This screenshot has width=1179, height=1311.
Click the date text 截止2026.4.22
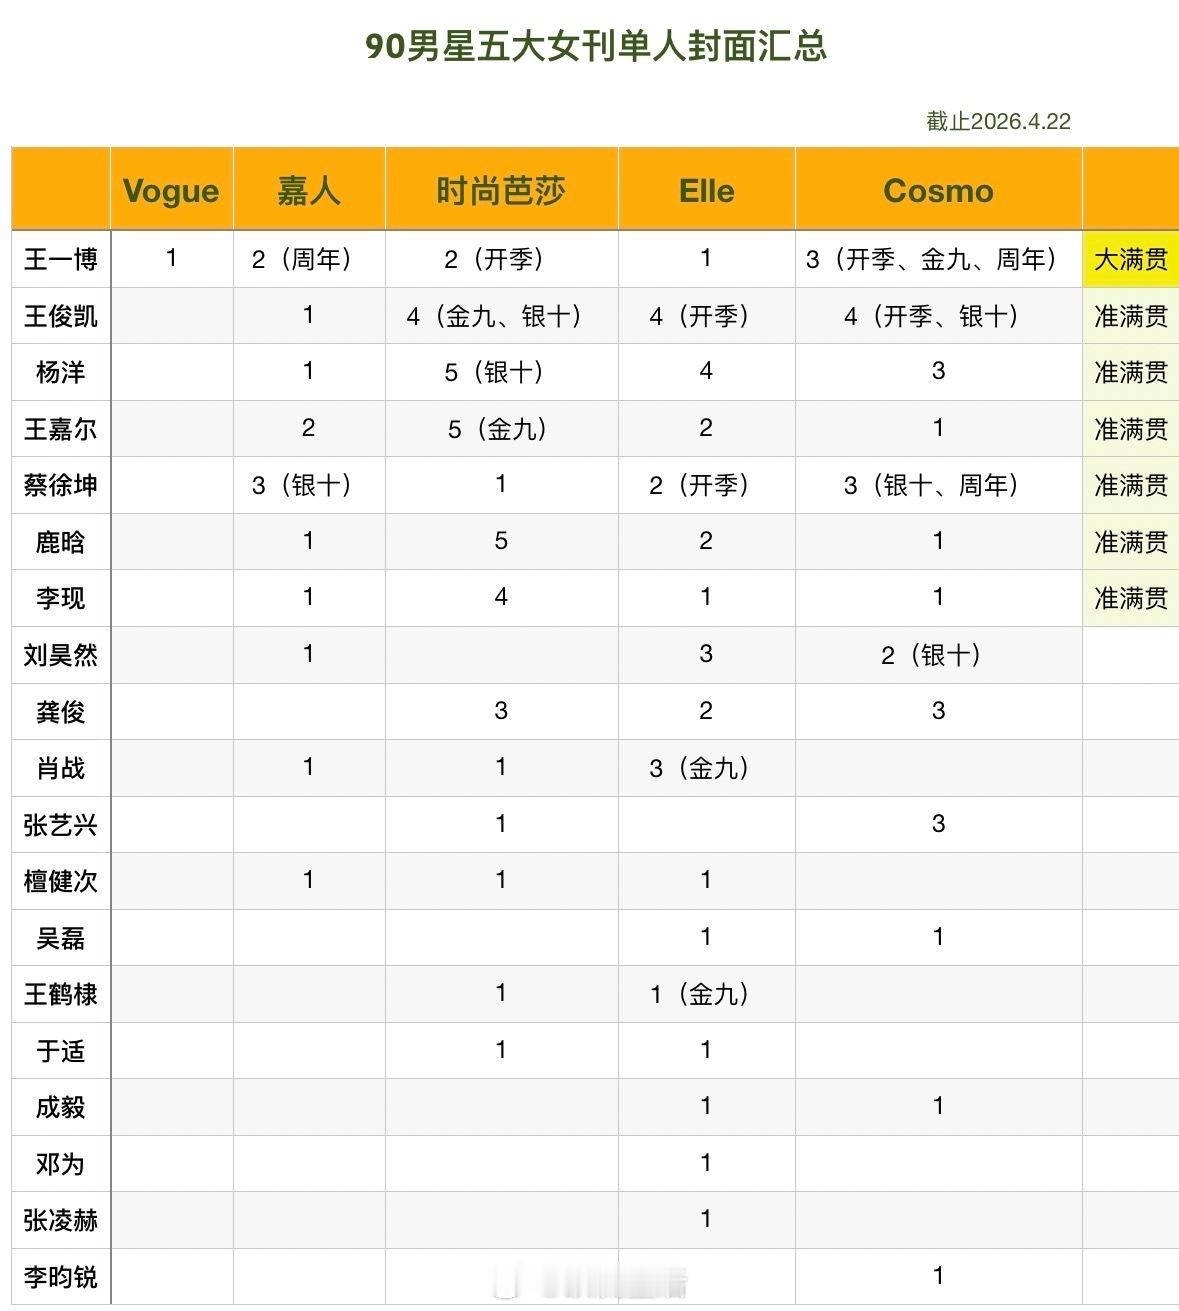tap(998, 121)
